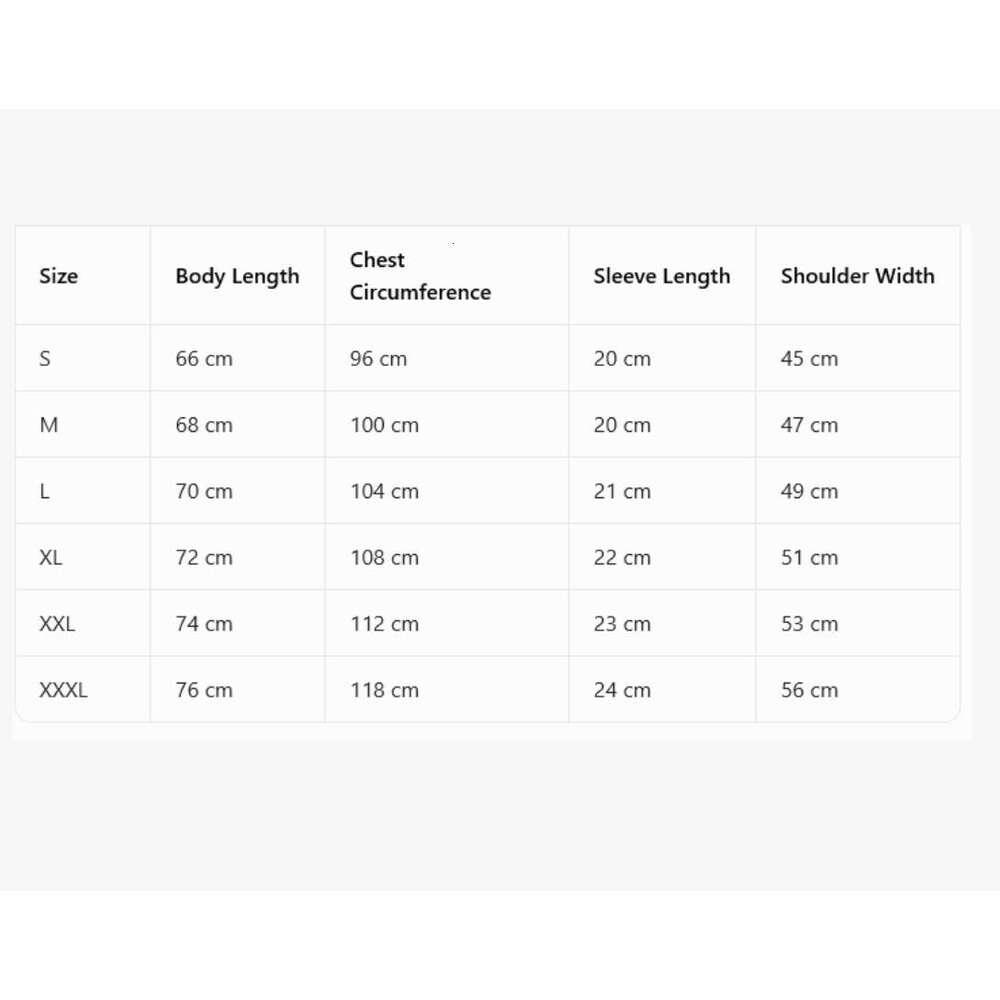Click the 56 cm shoulder width cell

pyautogui.click(x=809, y=690)
